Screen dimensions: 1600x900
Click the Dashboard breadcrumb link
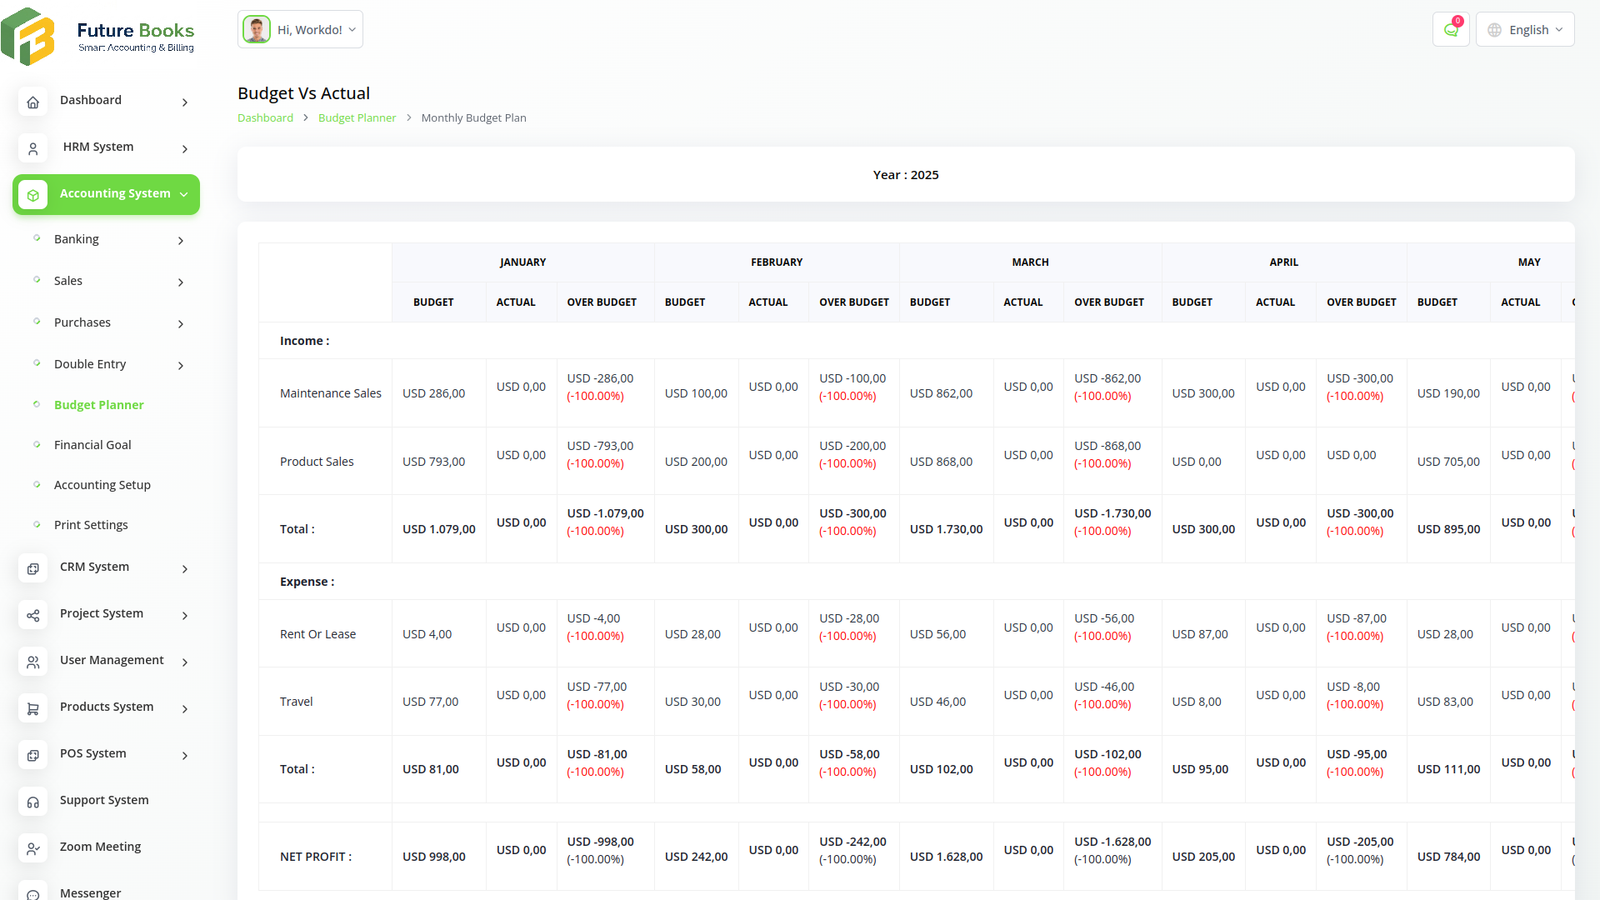pyautogui.click(x=265, y=117)
